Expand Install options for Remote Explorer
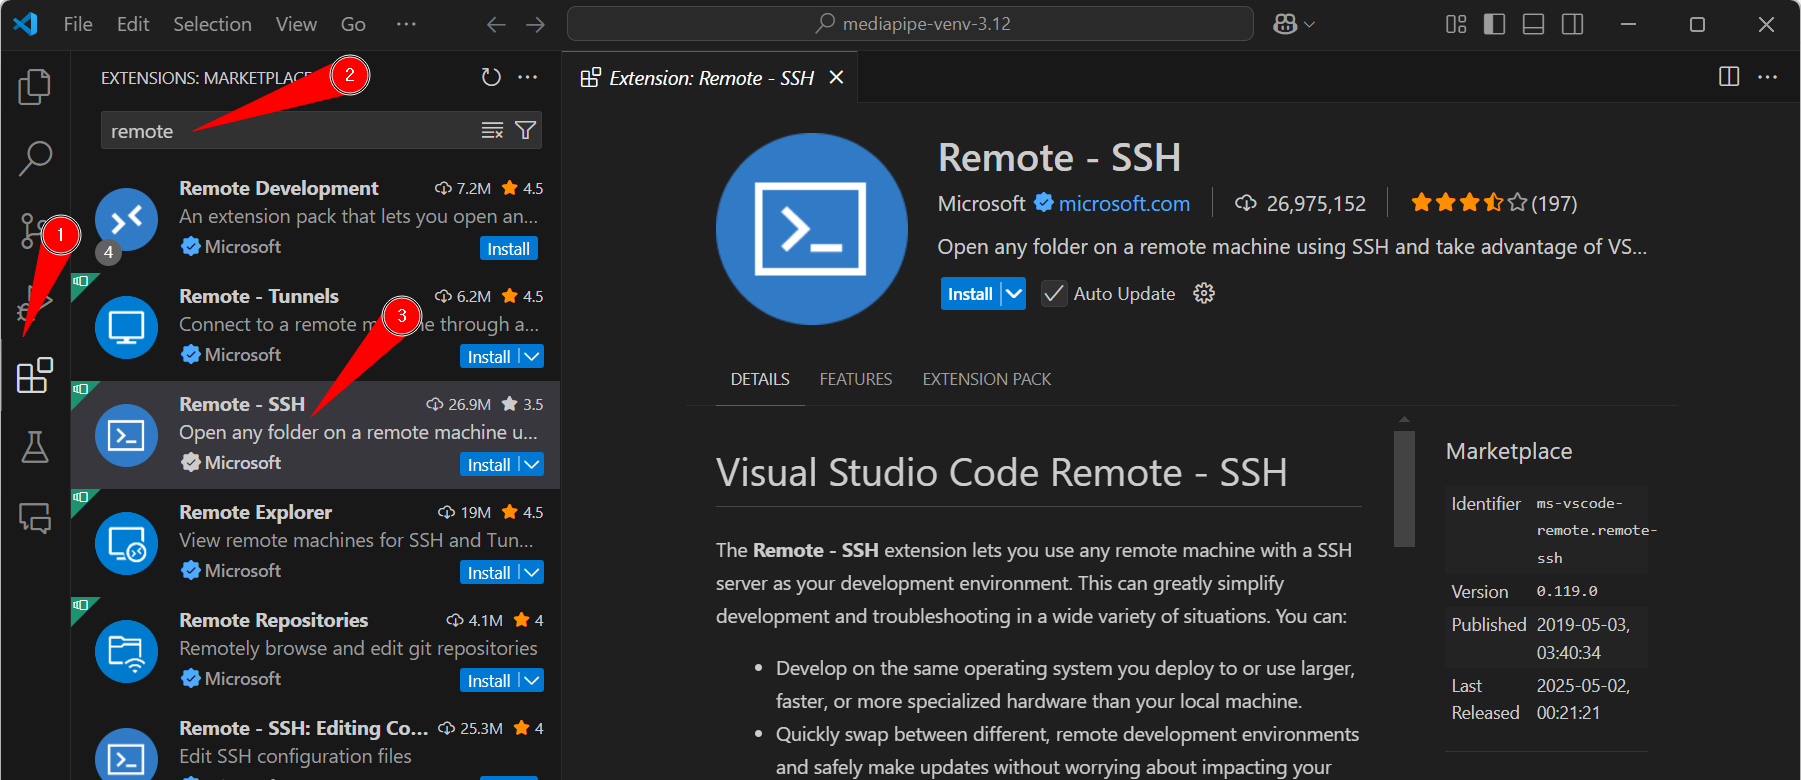1801x780 pixels. 532,572
